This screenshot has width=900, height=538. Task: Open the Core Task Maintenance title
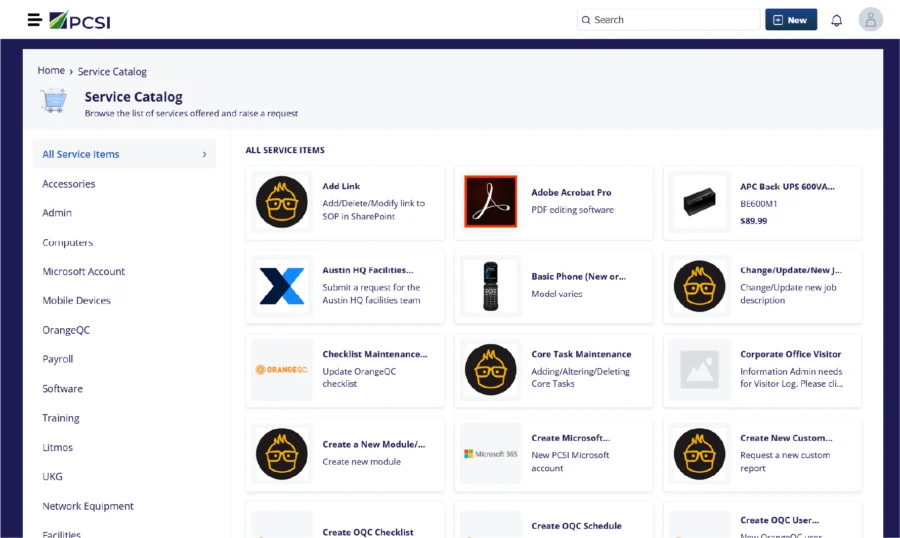coord(581,354)
